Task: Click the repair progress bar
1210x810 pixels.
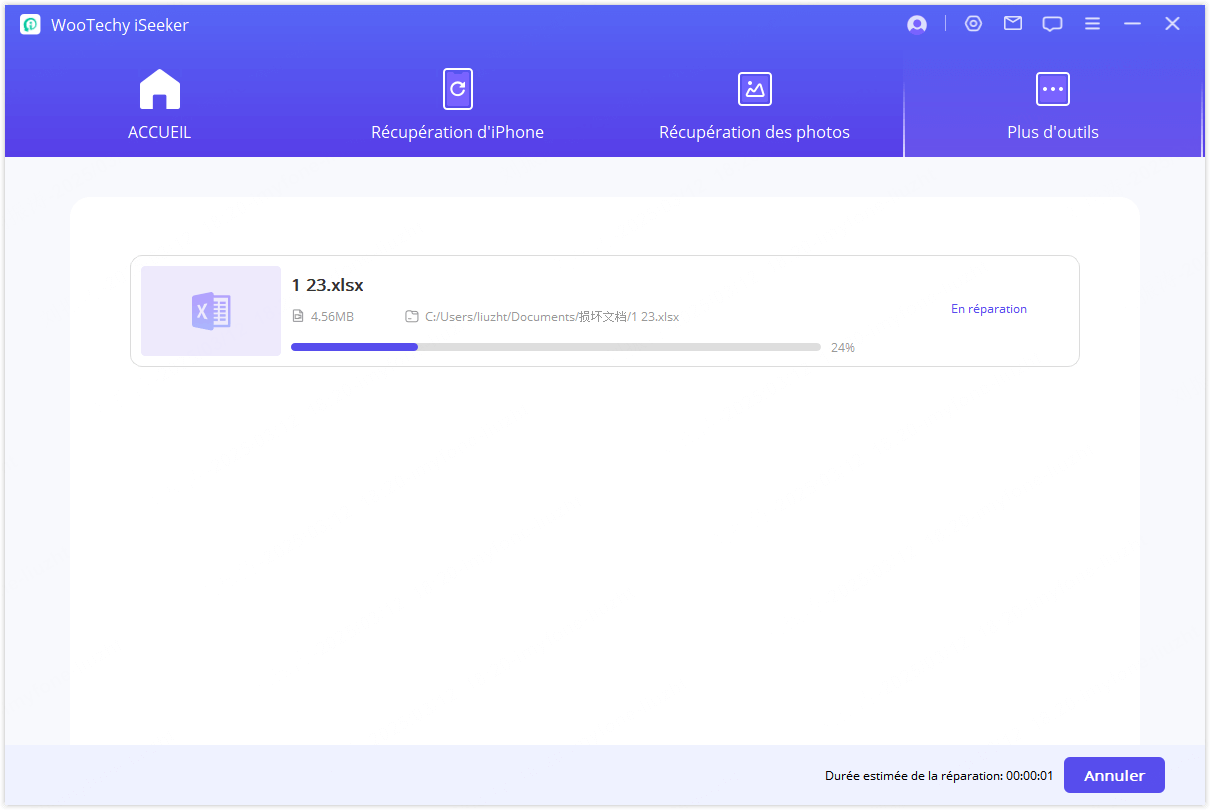Action: coord(555,347)
